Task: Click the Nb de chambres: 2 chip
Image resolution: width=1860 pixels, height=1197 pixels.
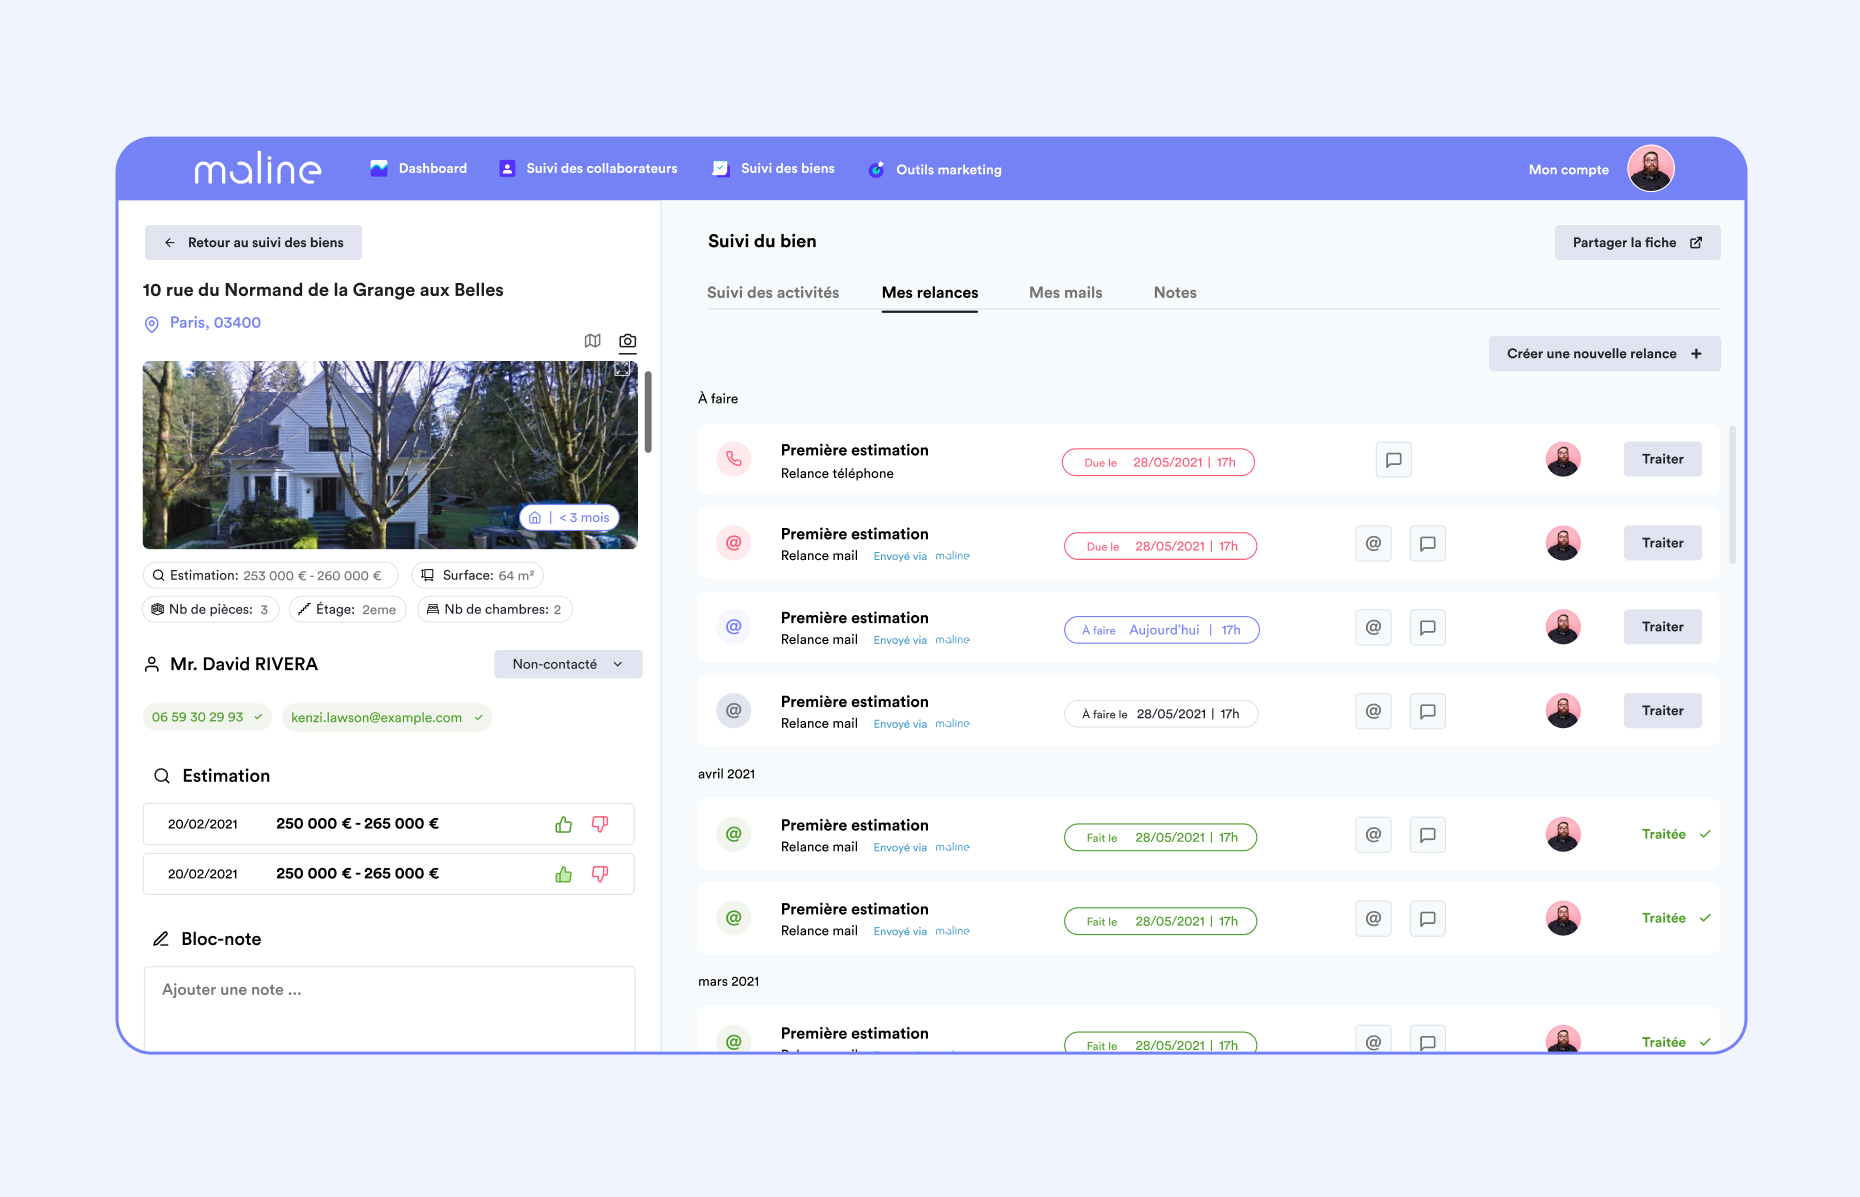Action: click(495, 610)
